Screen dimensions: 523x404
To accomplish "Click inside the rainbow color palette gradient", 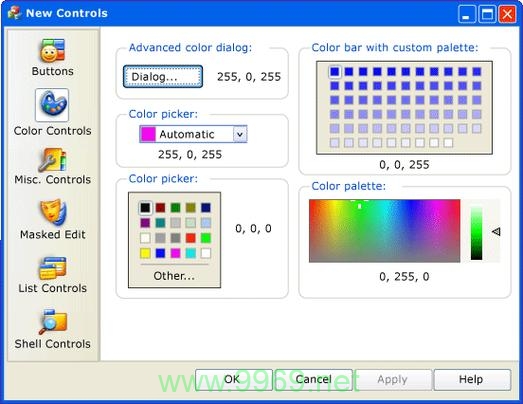I will click(x=384, y=231).
